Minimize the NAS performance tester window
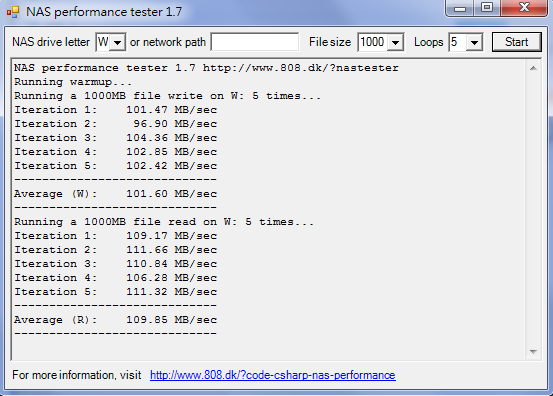Image resolution: width=553 pixels, height=396 pixels. point(460,8)
